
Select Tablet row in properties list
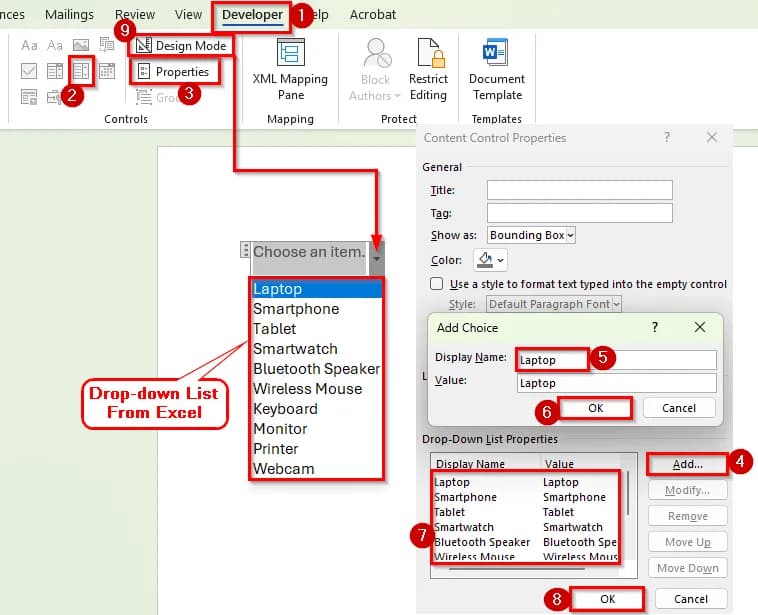(x=525, y=512)
